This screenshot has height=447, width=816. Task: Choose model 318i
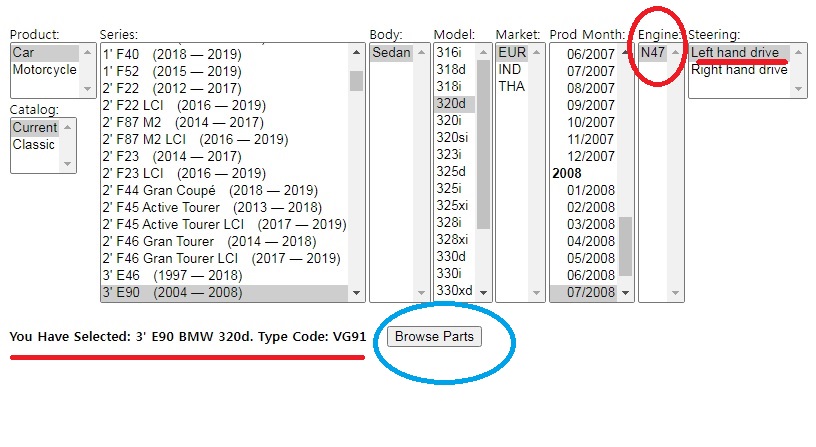455,86
